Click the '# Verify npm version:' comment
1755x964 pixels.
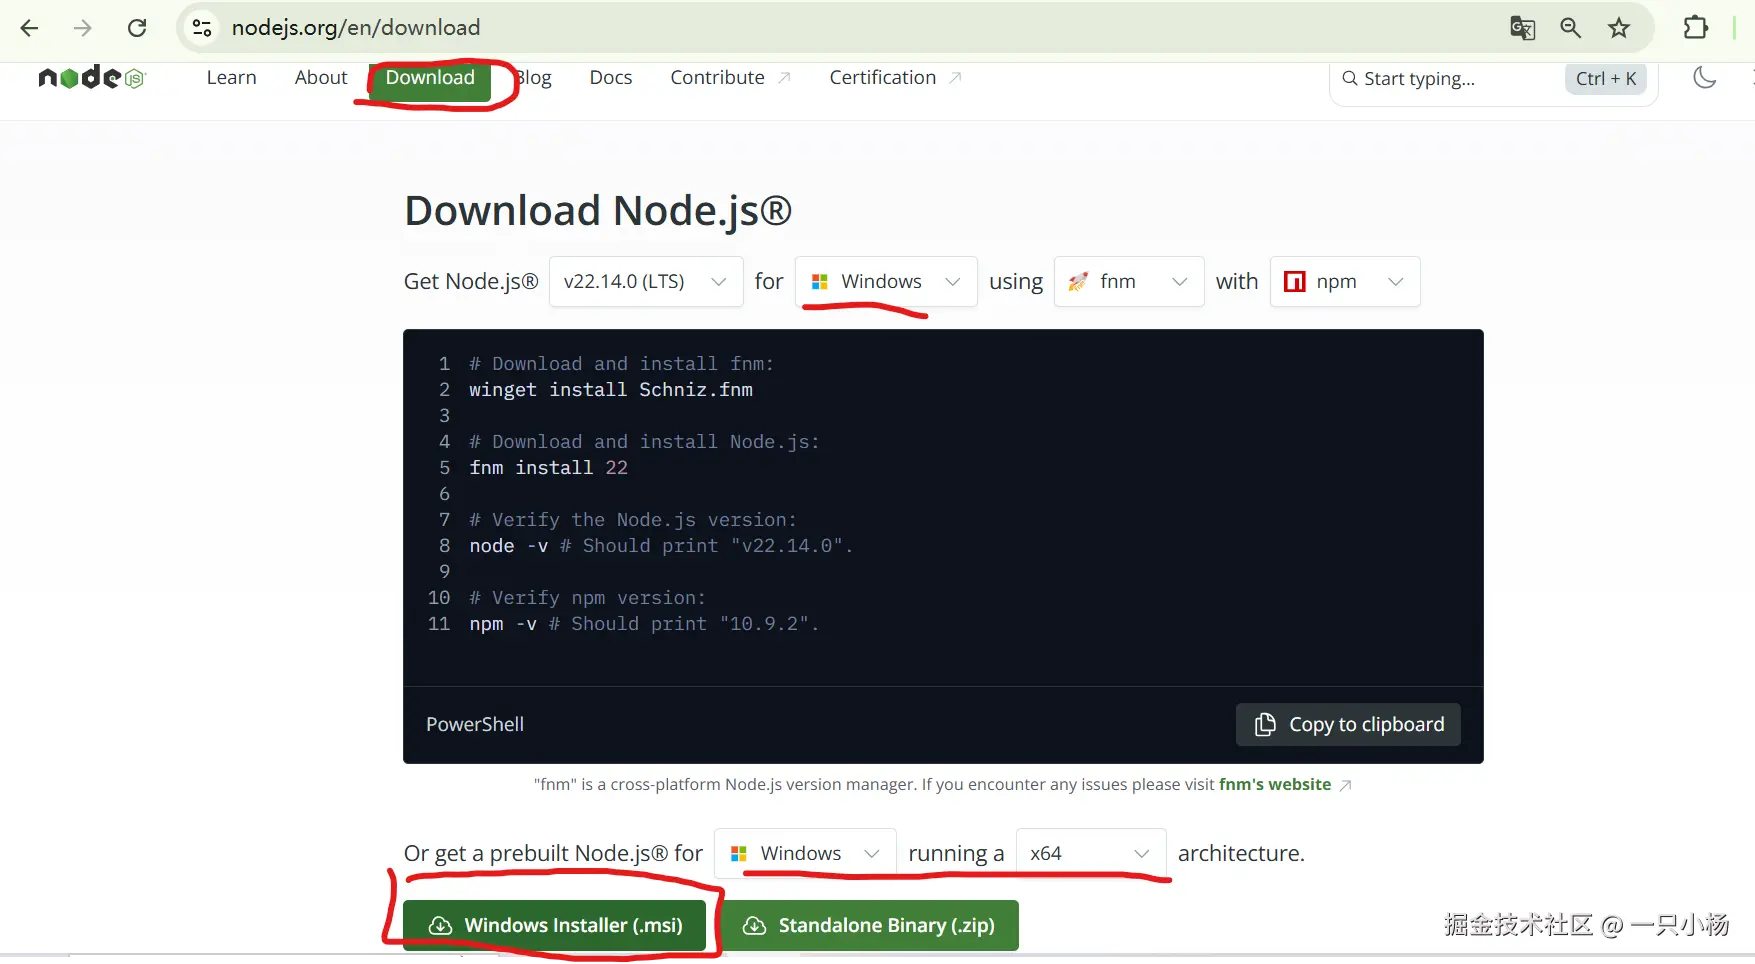[587, 598]
